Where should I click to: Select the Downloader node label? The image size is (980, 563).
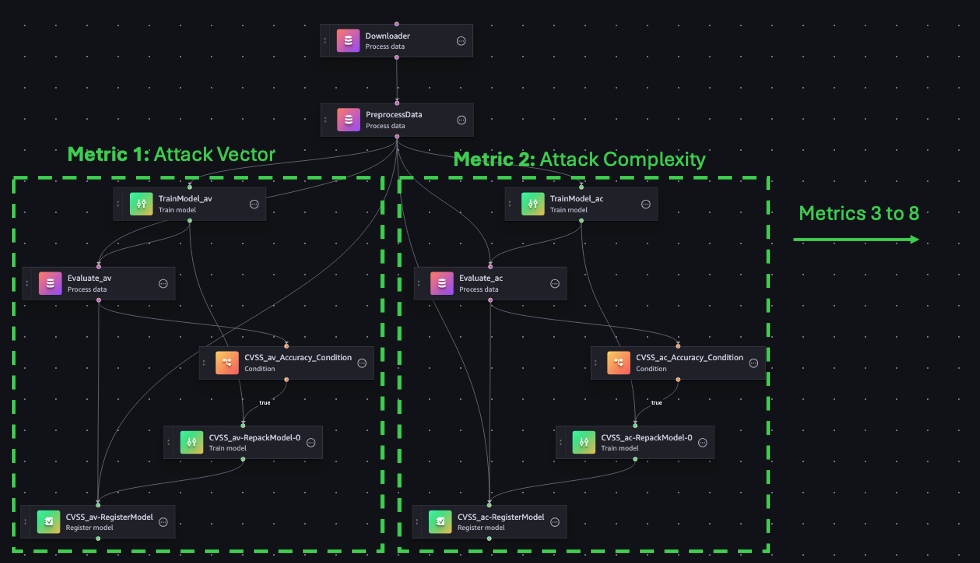(x=388, y=36)
